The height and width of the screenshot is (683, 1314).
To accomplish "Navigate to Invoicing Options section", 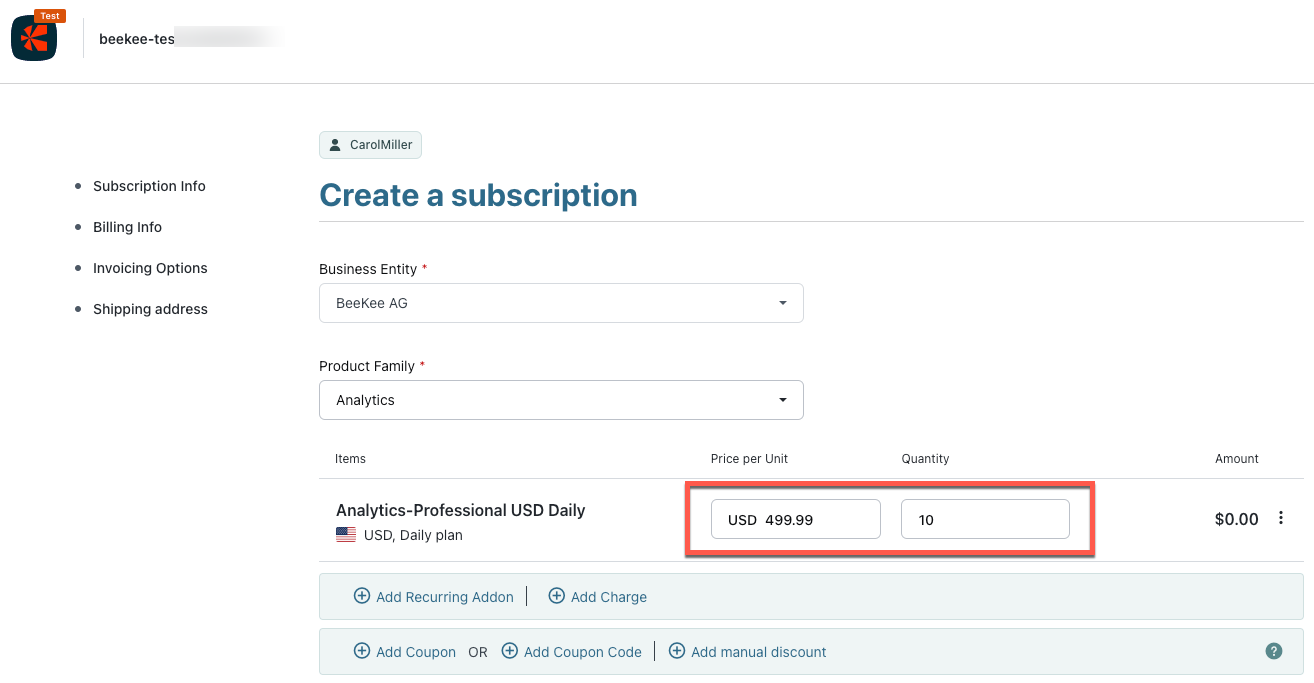I will (x=150, y=268).
